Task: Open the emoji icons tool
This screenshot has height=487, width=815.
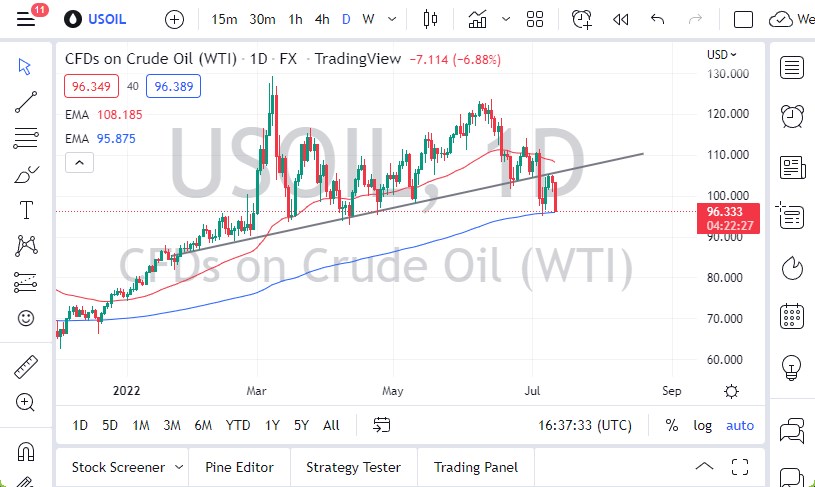Action: (x=26, y=319)
